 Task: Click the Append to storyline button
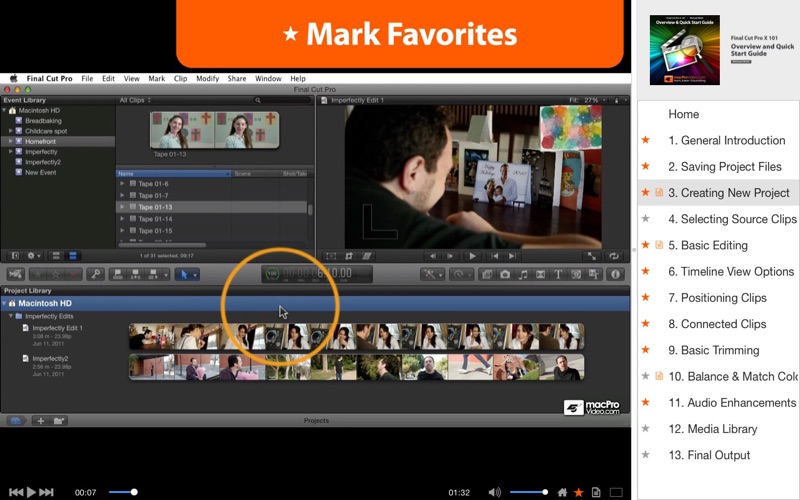point(153,274)
